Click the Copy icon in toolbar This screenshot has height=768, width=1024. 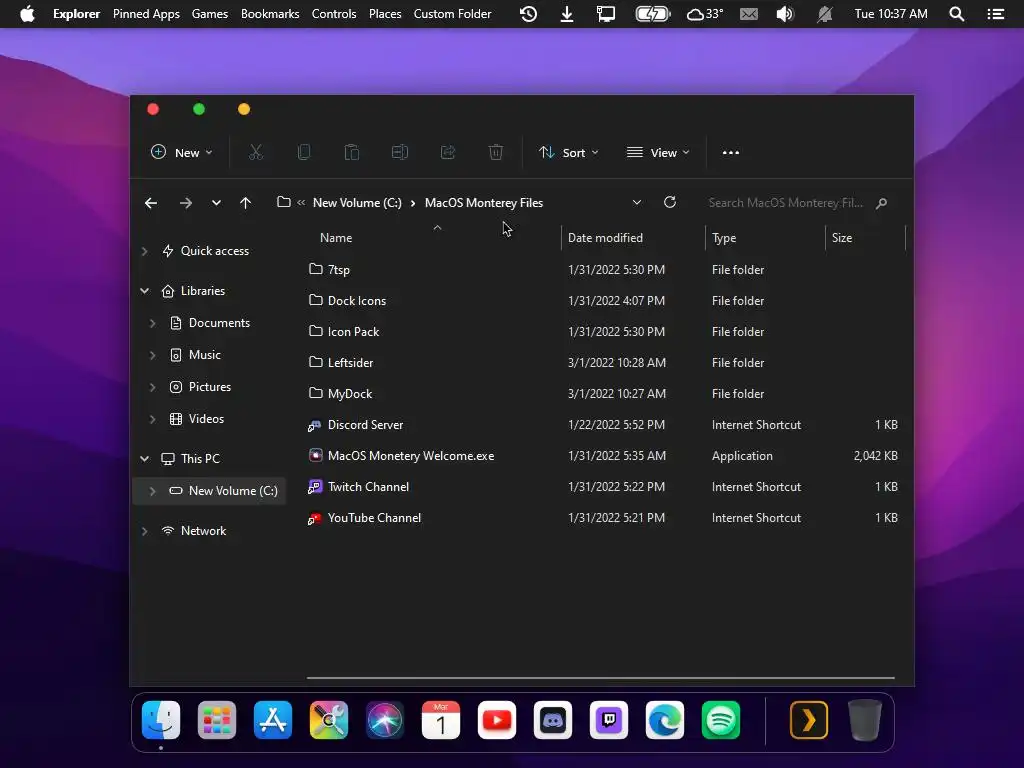tap(304, 152)
